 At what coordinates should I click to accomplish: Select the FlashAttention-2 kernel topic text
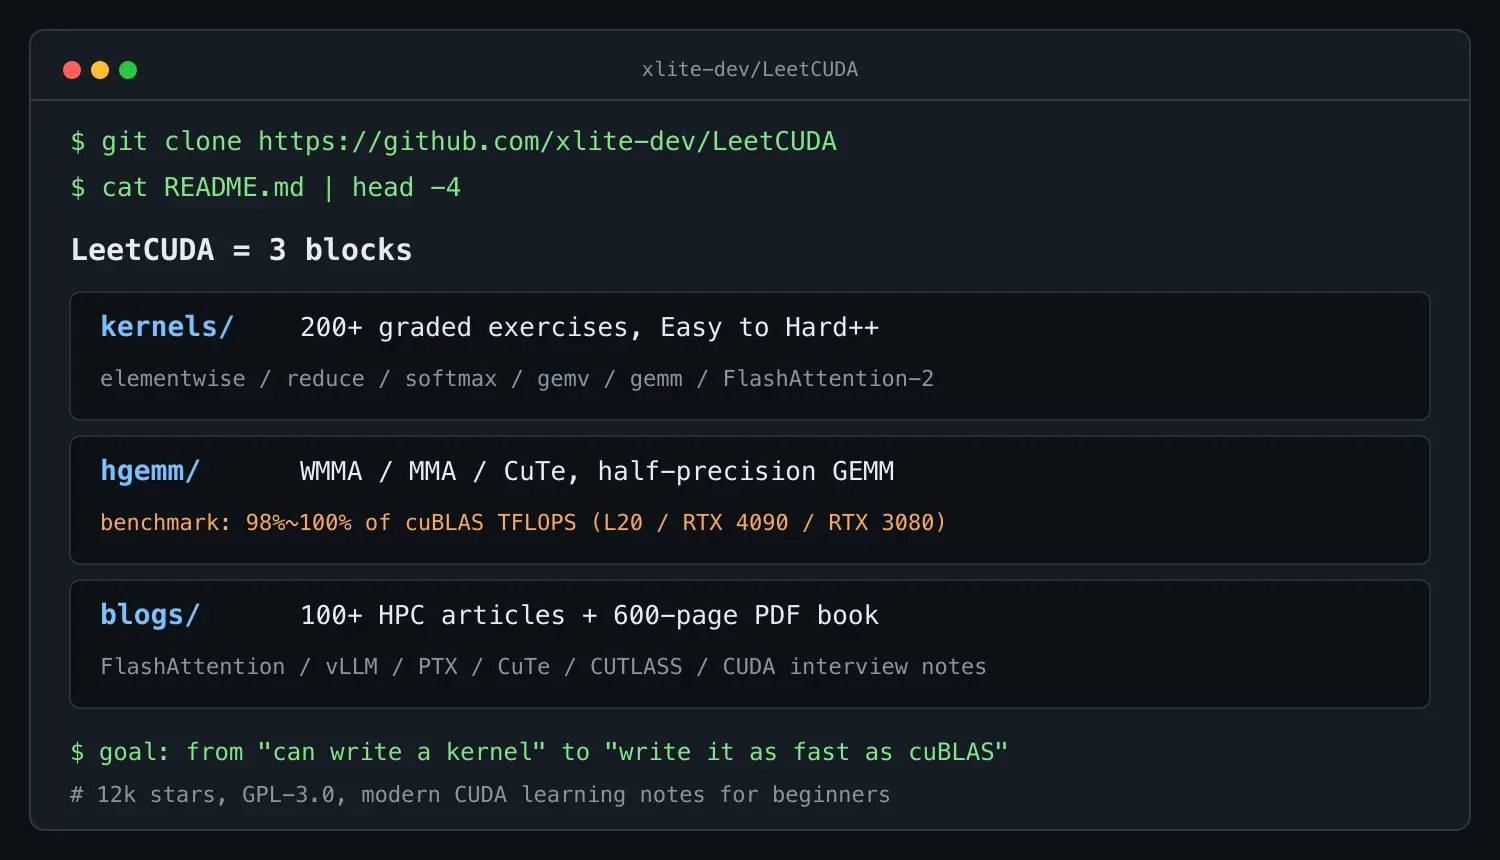[828, 378]
